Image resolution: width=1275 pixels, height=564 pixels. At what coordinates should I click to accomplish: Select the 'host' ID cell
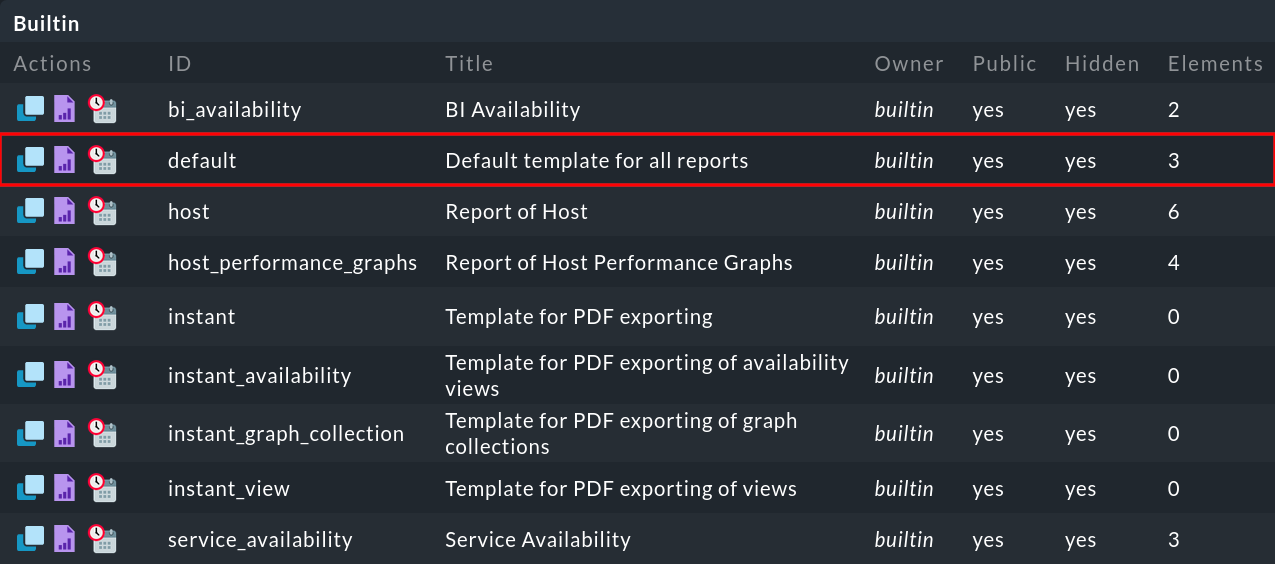click(x=189, y=212)
